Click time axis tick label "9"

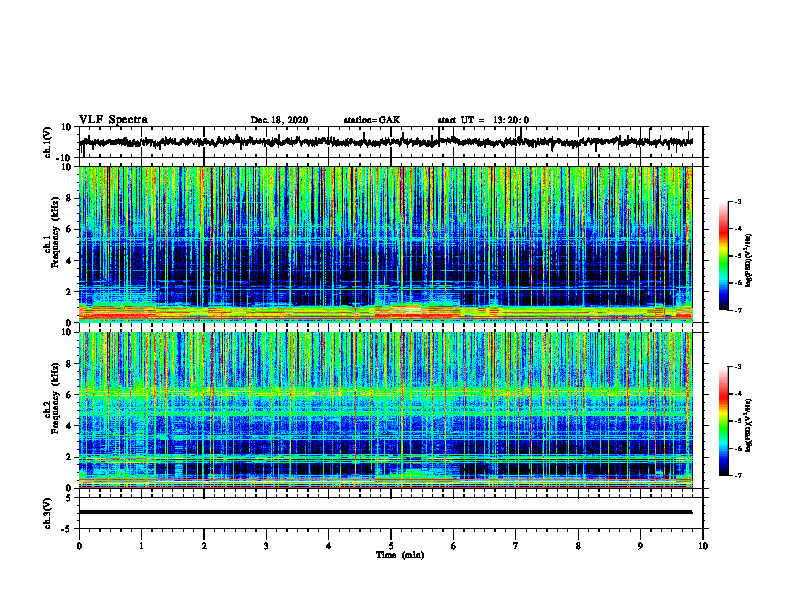click(x=640, y=546)
